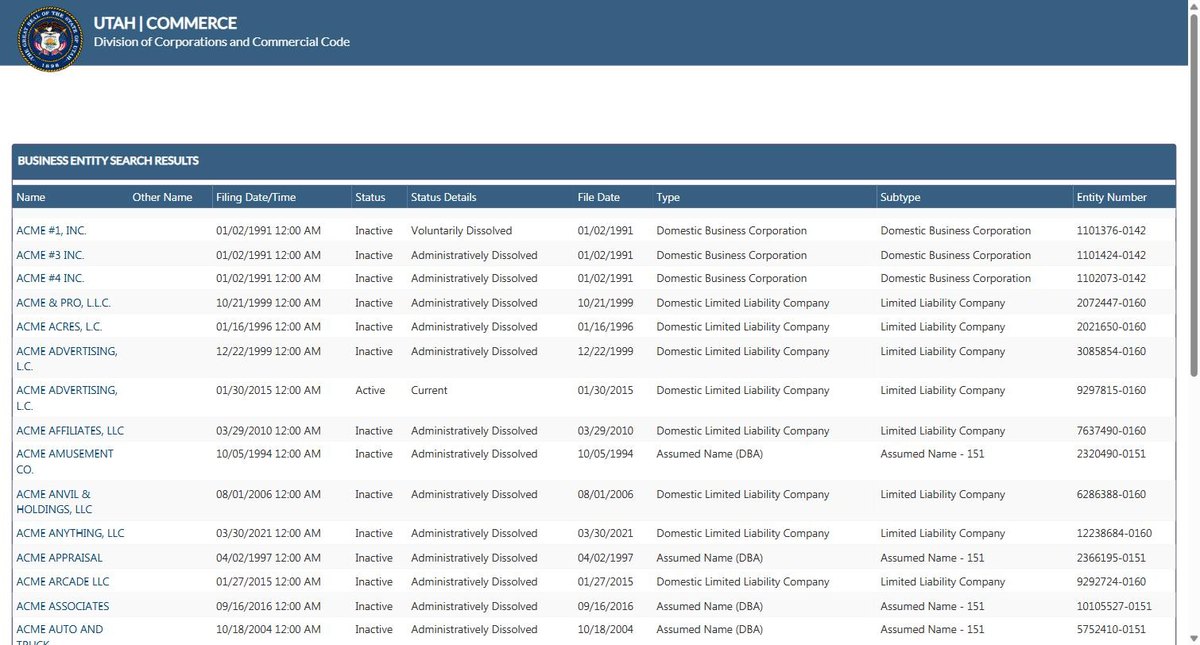Click the page's vertical scrollbar thumb
The width and height of the screenshot is (1200, 645).
pyautogui.click(x=1192, y=195)
